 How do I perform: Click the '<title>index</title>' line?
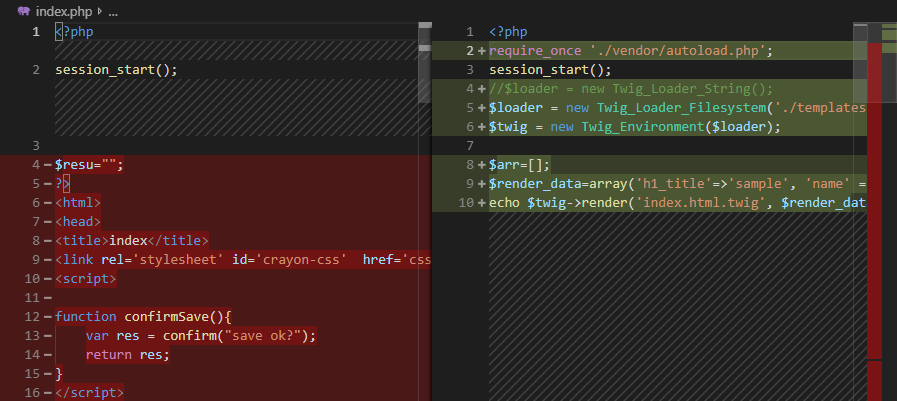[x=132, y=240]
